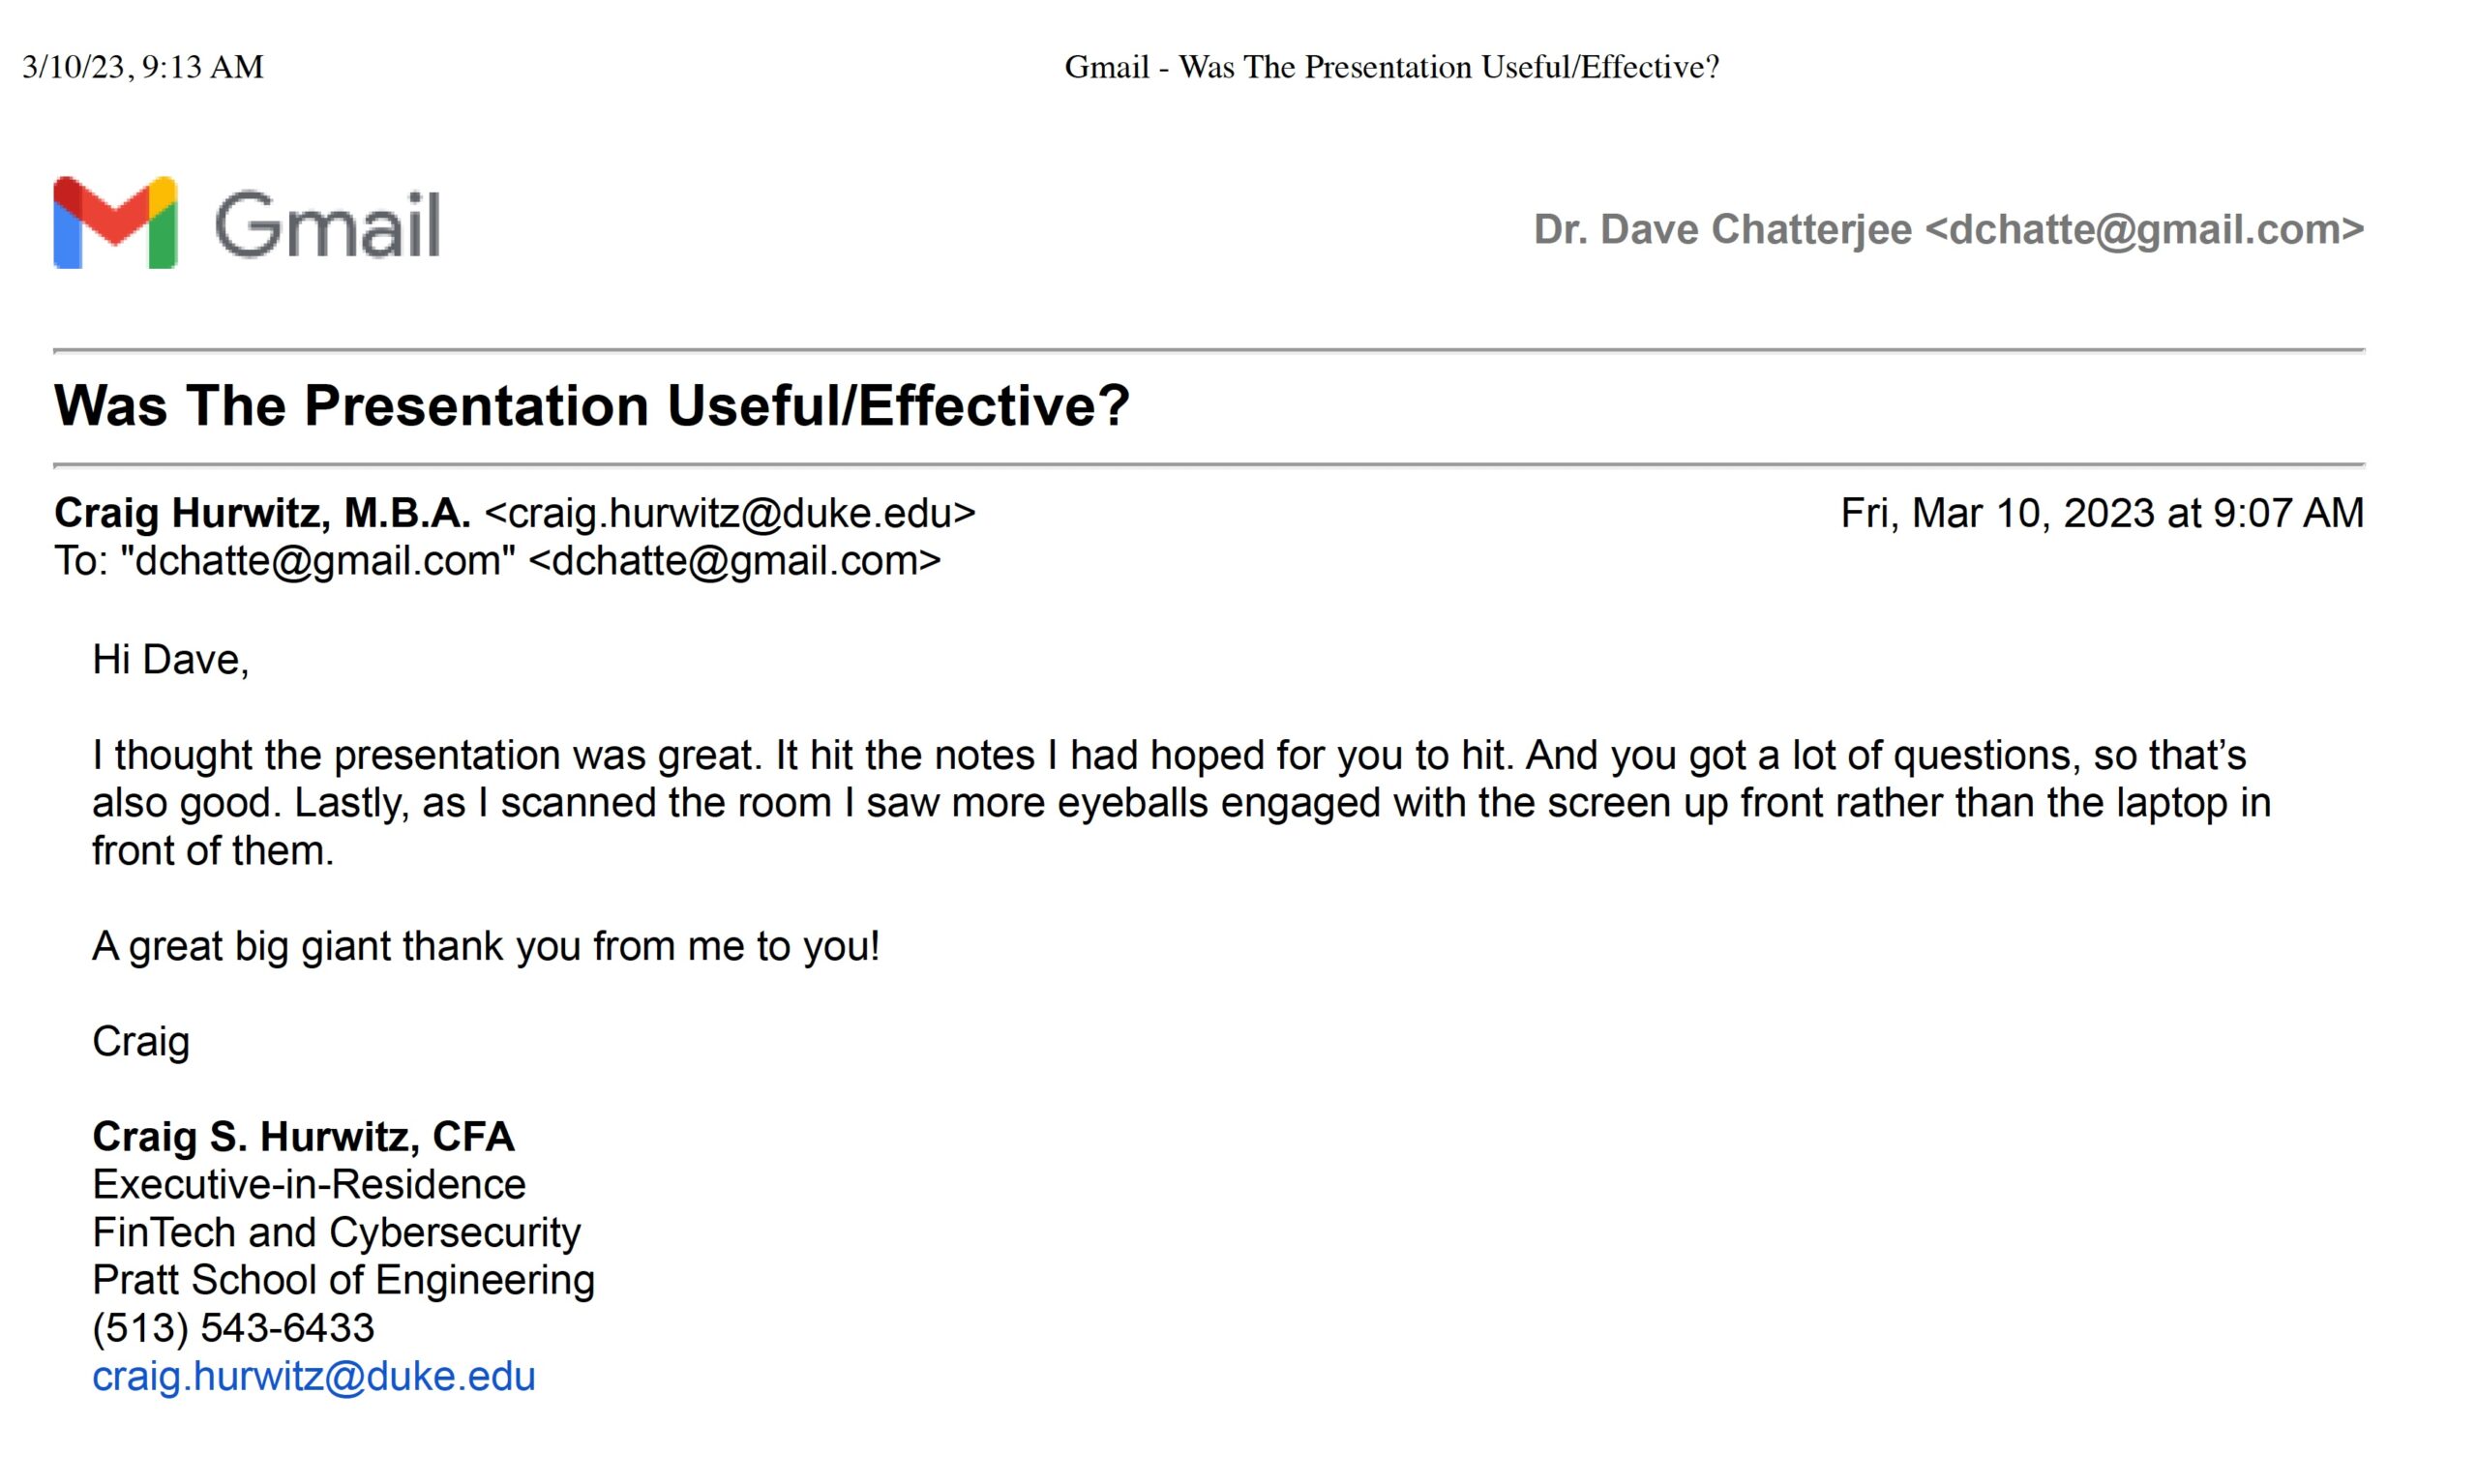Select the sender address craig.hurwitz@duke.edu in header
This screenshot has height=1484, width=2477.
(x=730, y=513)
